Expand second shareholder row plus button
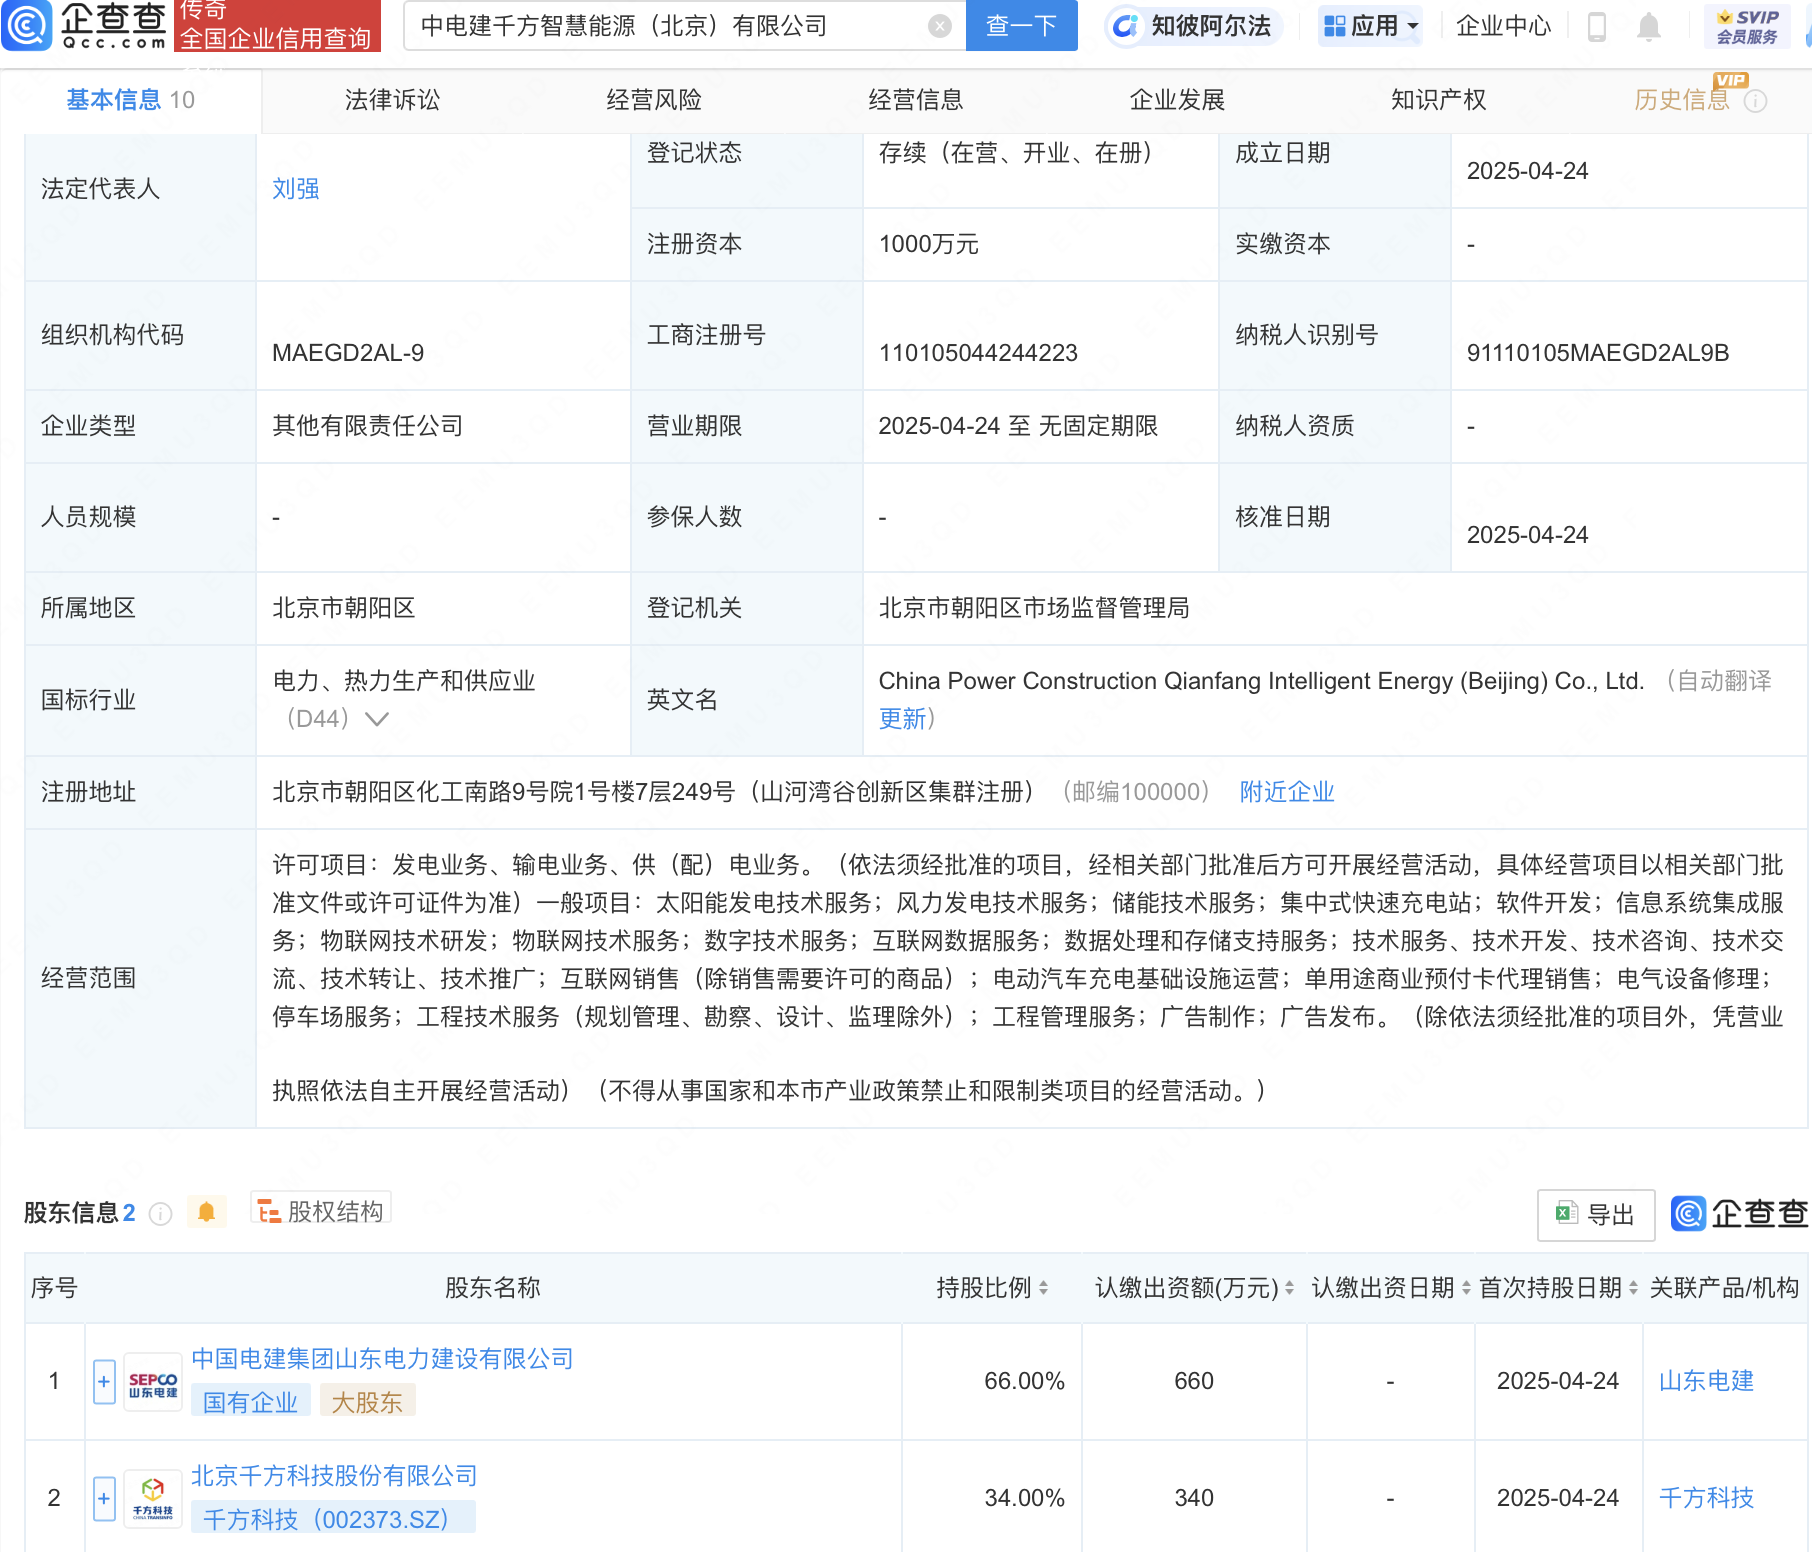Image resolution: width=1812 pixels, height=1552 pixels. (x=104, y=1499)
